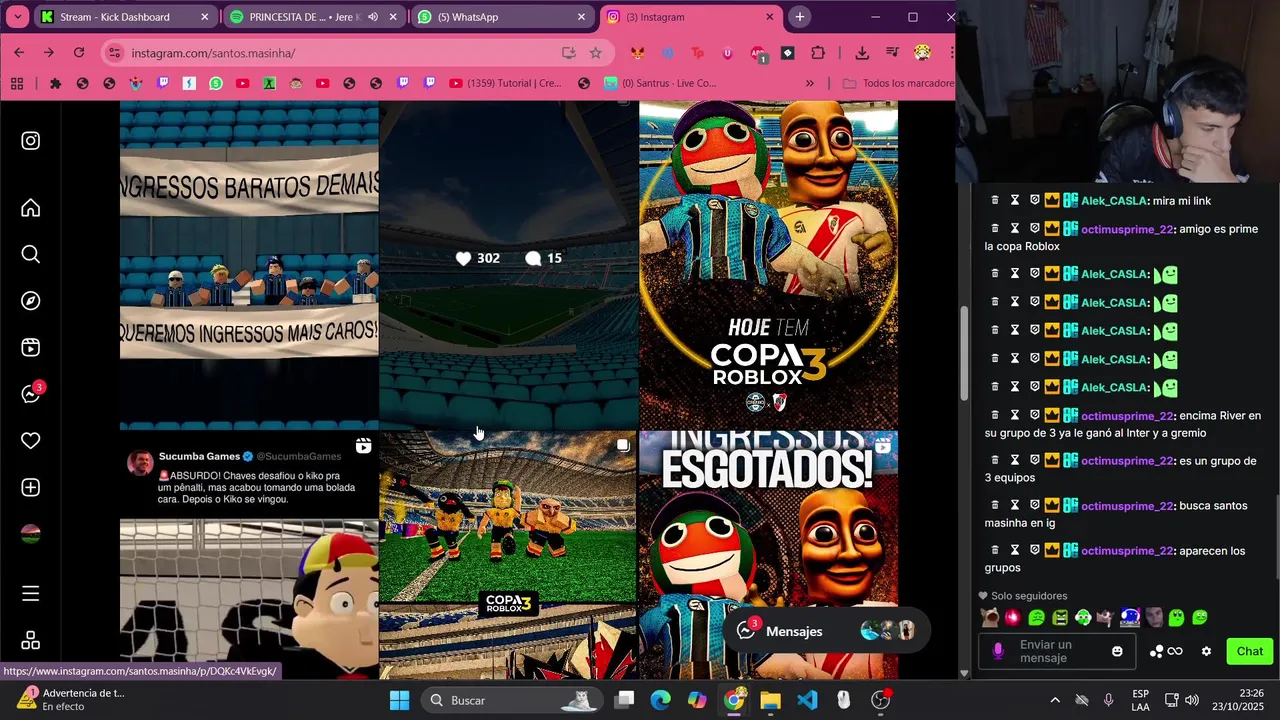
Task: Mute audio on Spotify tab
Action: coord(373,17)
